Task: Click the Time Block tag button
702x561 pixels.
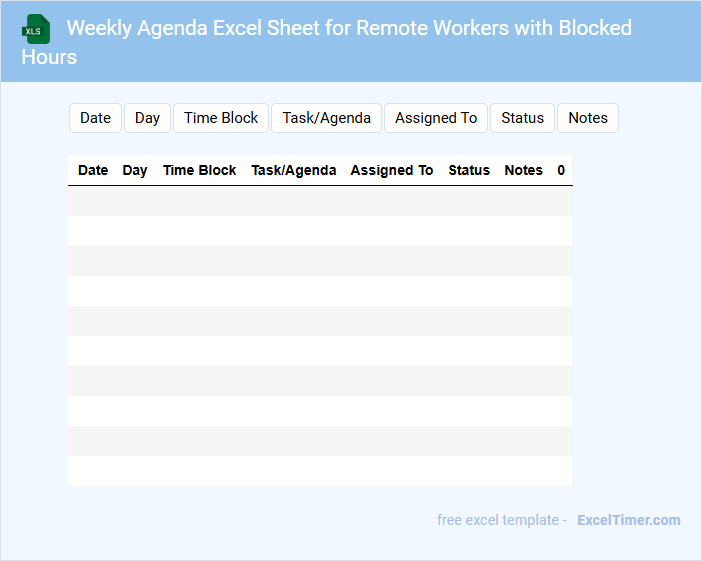Action: (221, 118)
